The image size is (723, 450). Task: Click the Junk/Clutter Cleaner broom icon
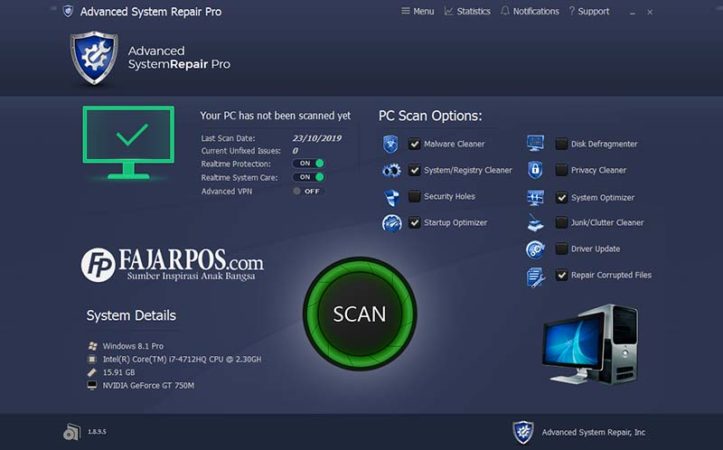535,223
